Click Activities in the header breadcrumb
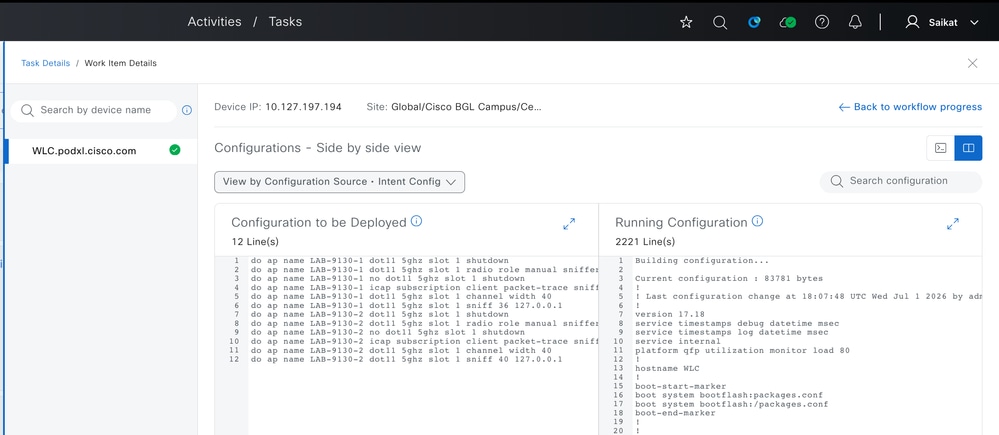999x435 pixels. [214, 22]
